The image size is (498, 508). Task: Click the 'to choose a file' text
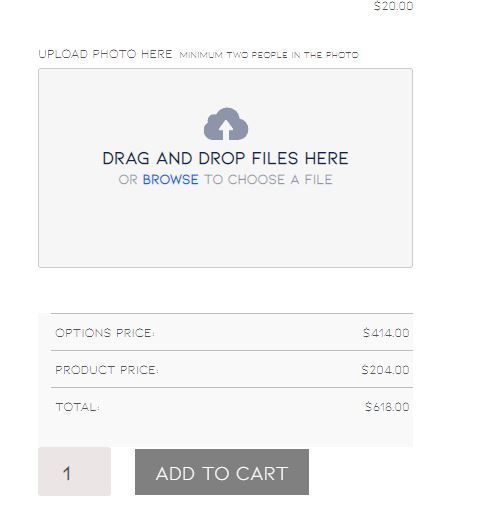(268, 179)
